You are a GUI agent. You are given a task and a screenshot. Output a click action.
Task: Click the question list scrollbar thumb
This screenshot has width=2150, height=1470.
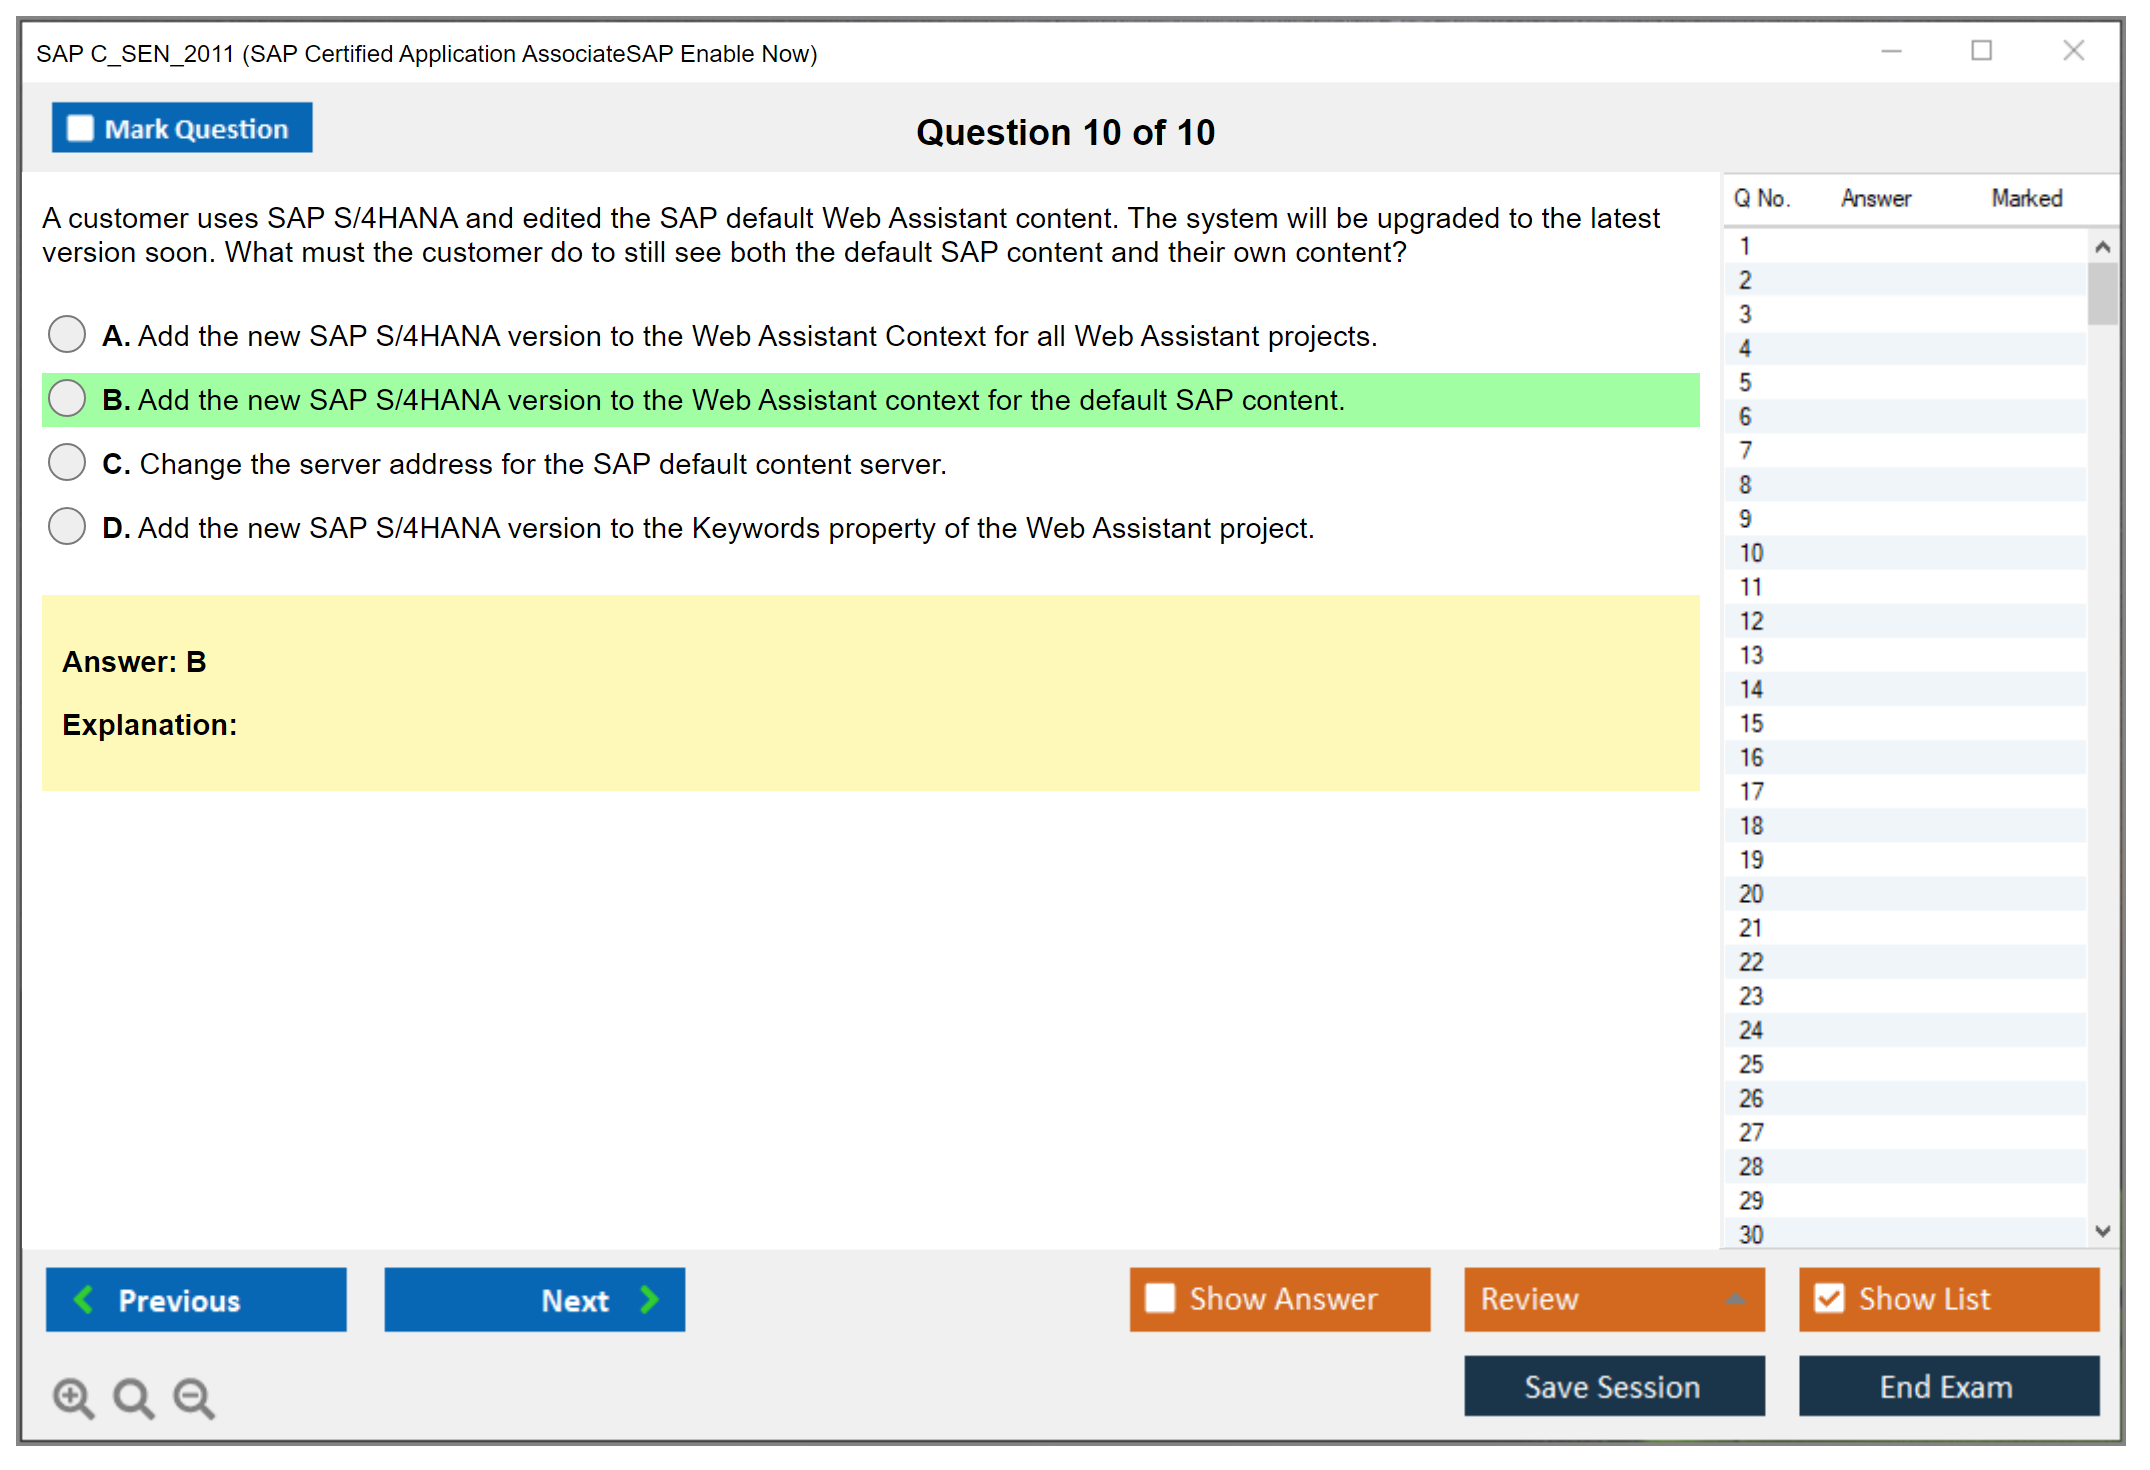[x=2102, y=293]
